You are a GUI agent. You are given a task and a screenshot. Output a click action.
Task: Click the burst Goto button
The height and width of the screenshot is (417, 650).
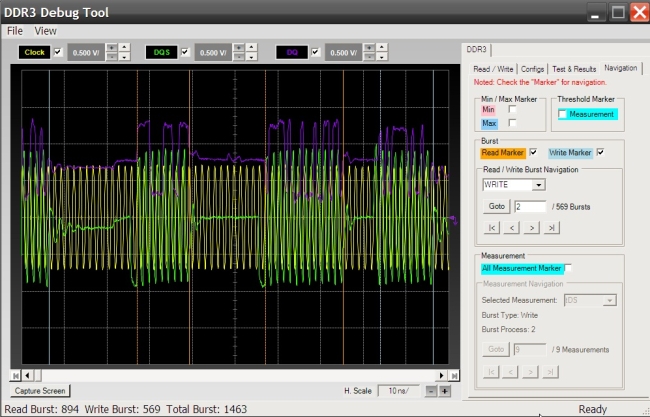[497, 206]
